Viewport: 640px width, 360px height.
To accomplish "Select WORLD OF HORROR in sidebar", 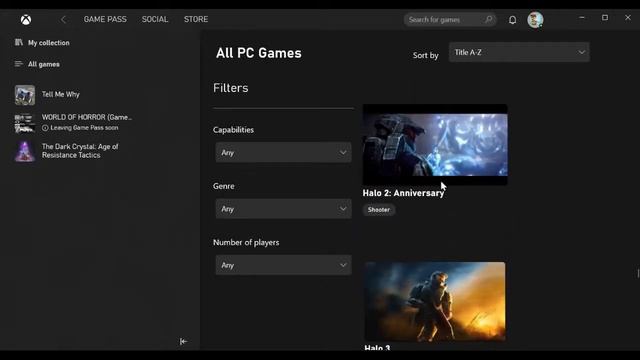I will pos(87,117).
